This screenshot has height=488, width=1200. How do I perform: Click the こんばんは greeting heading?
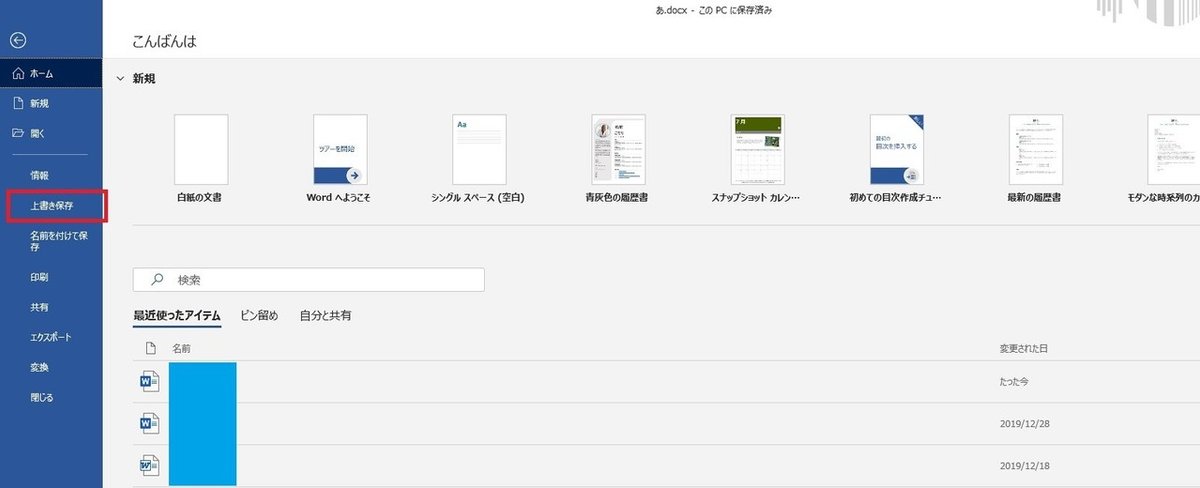166,42
